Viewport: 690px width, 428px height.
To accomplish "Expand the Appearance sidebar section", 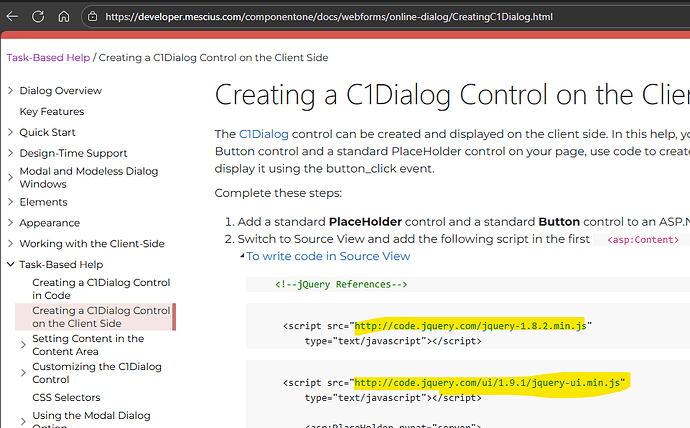I will coord(10,223).
